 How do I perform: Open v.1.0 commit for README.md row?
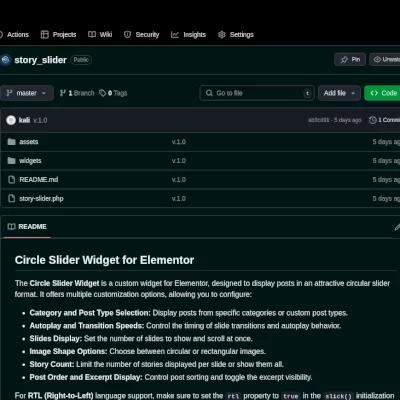coord(179,180)
